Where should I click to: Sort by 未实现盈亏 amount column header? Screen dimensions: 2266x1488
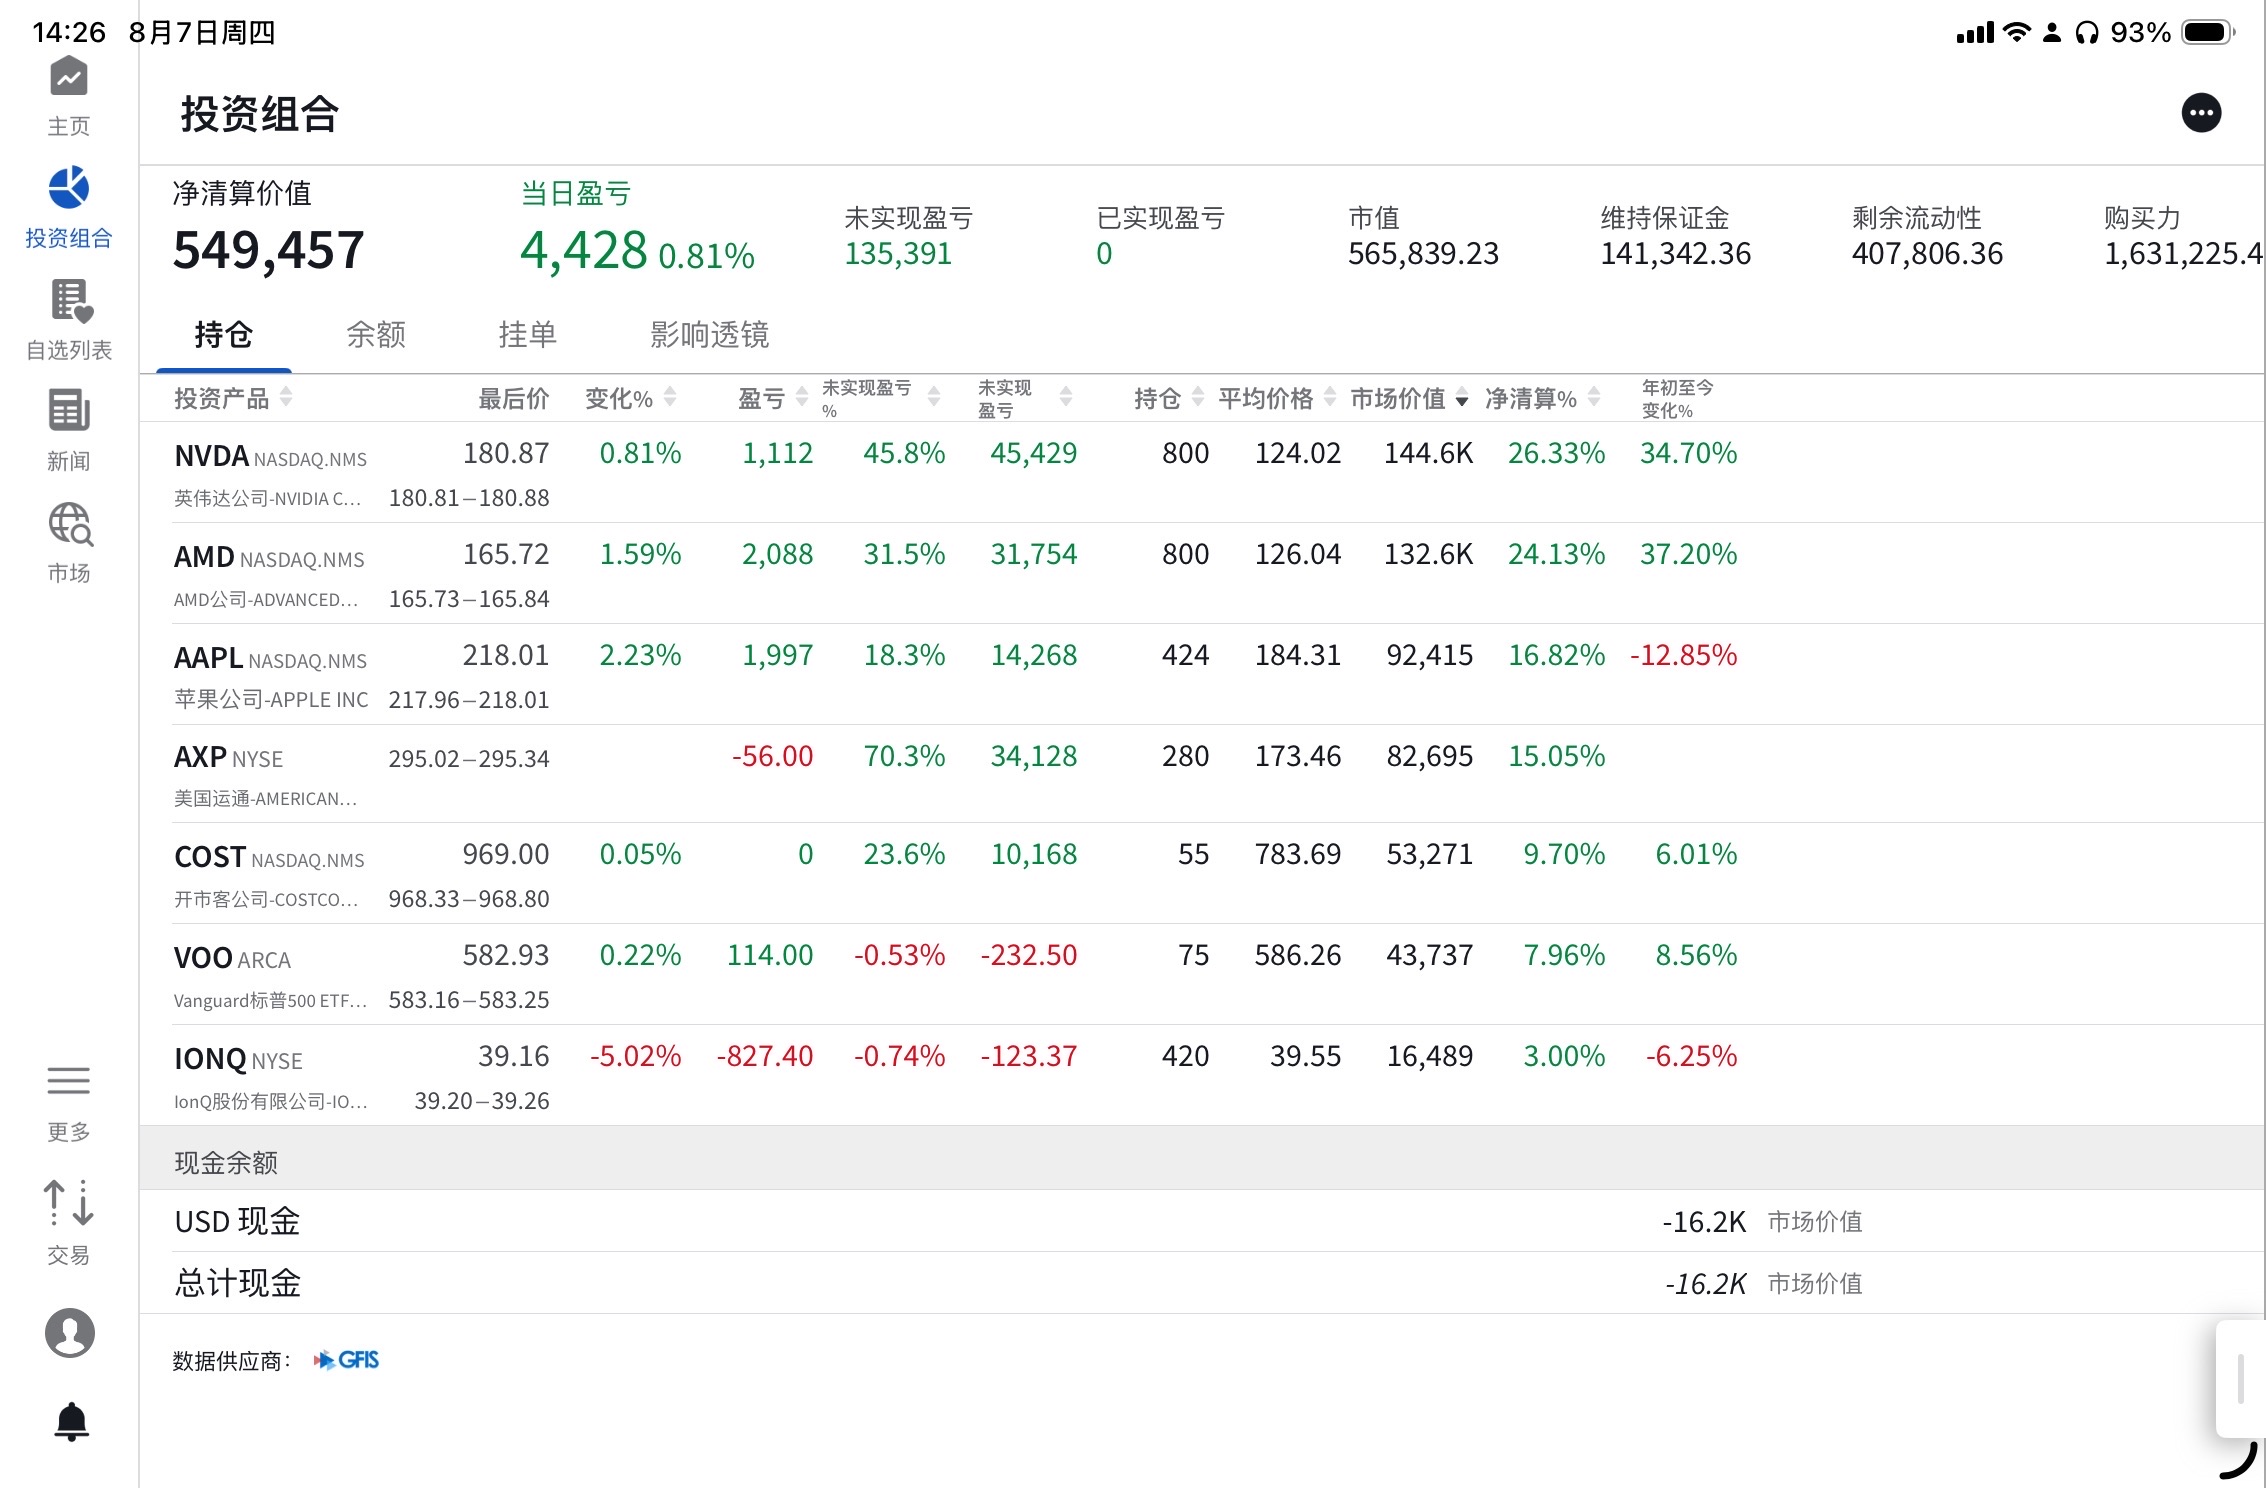[x=1025, y=398]
